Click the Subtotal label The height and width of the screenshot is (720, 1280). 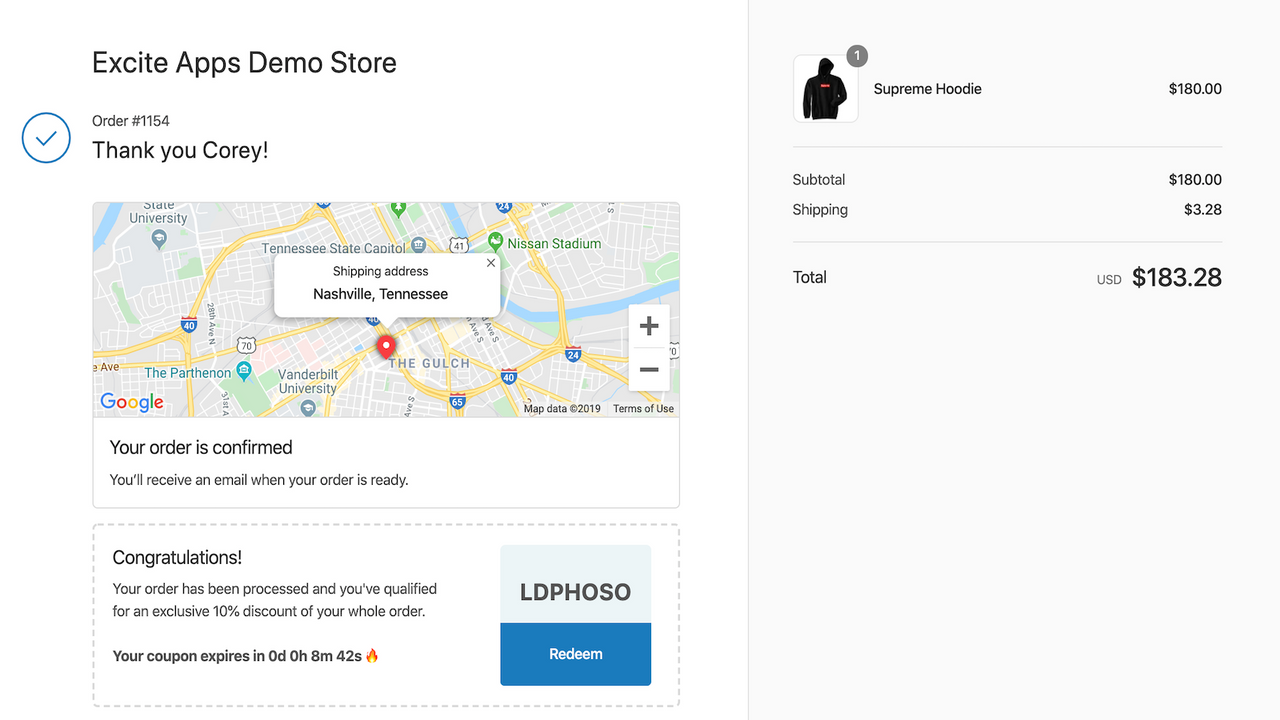[x=819, y=180]
